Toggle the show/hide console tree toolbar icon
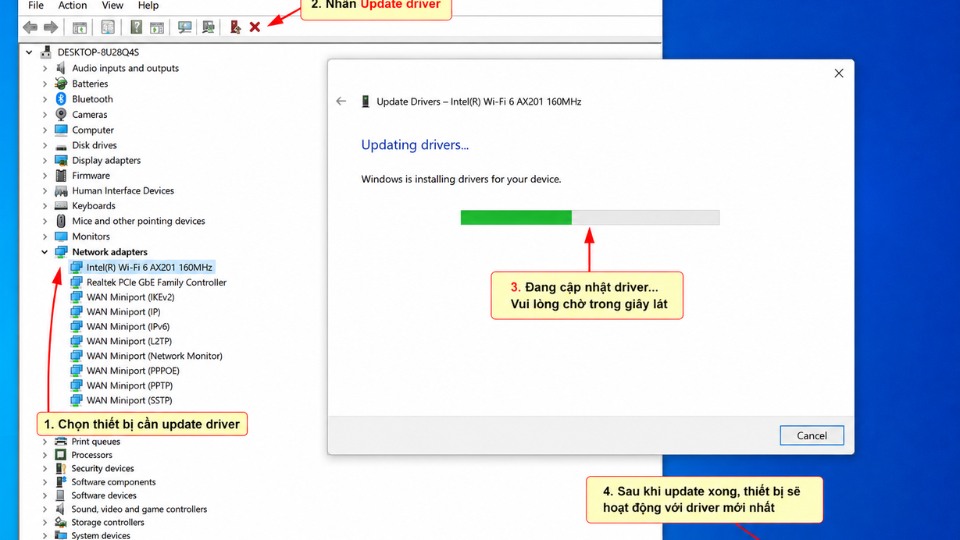 [x=80, y=28]
